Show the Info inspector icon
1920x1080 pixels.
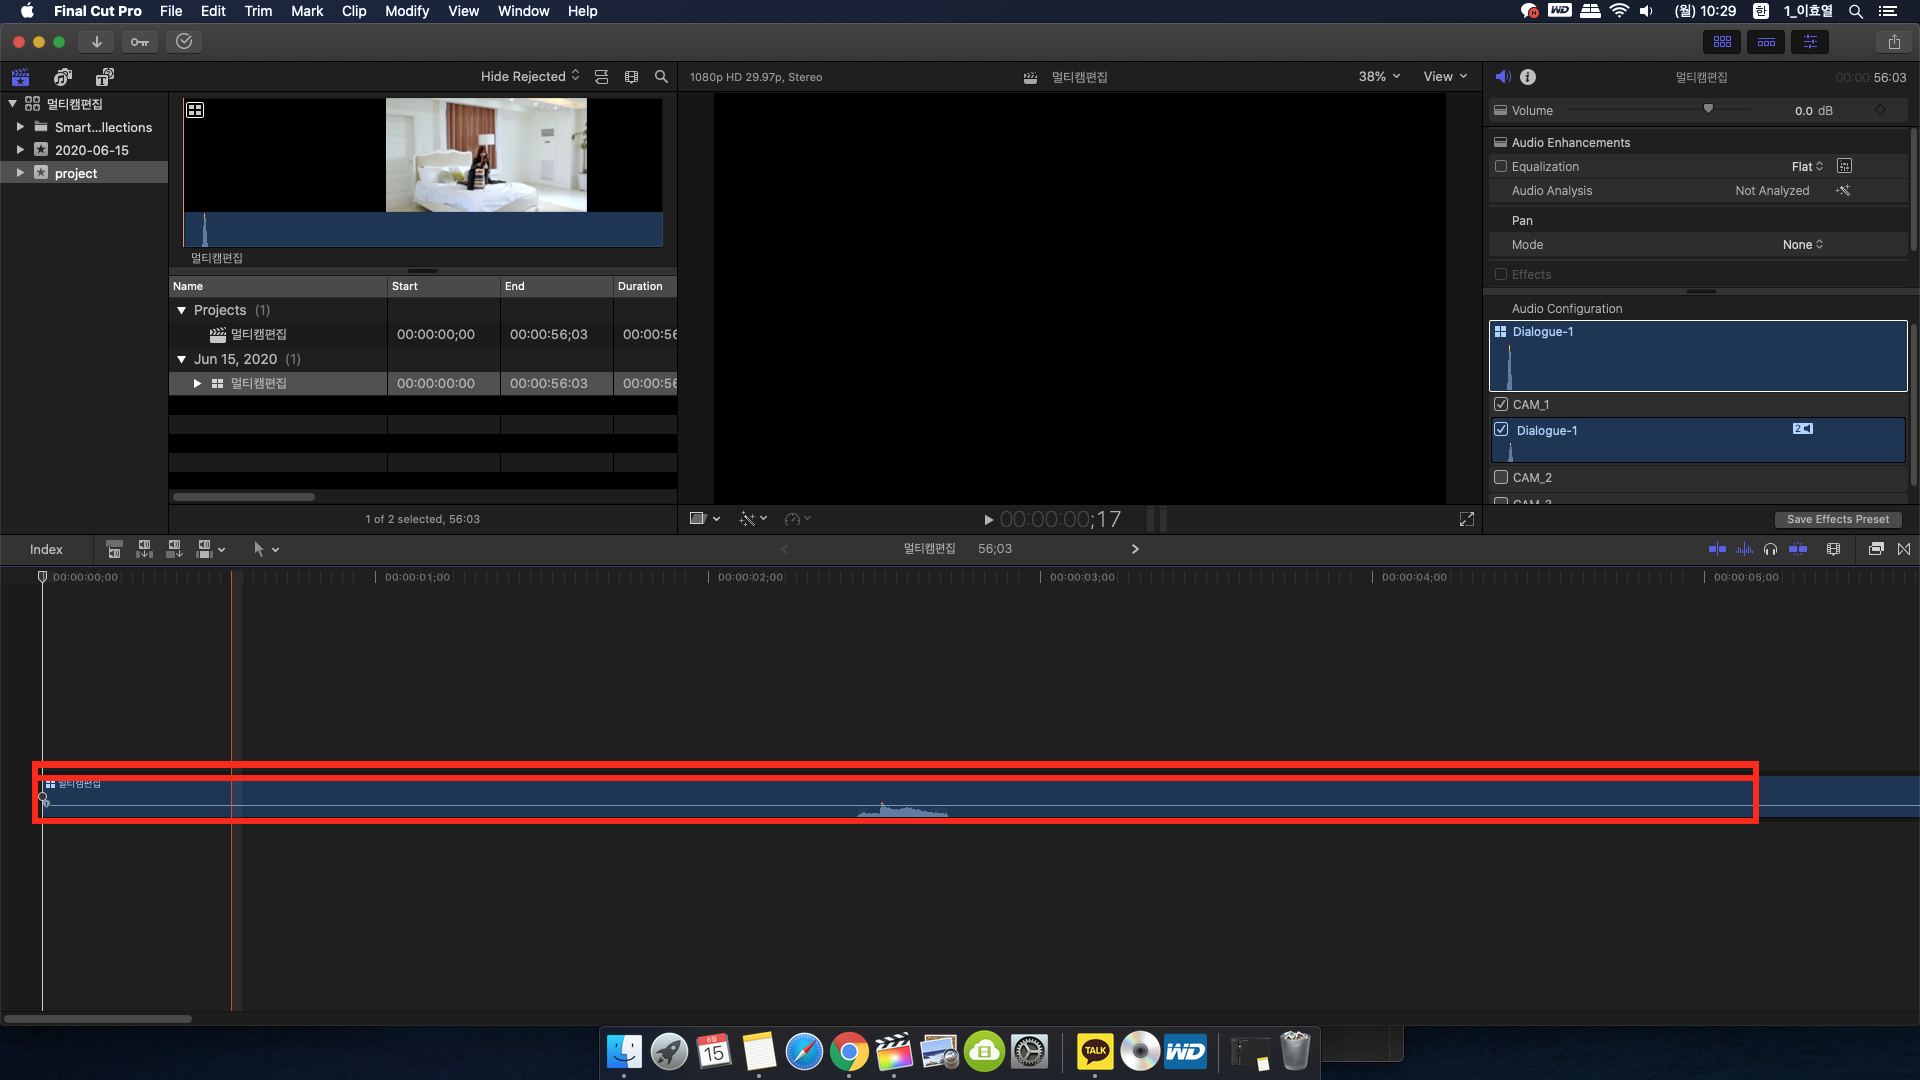click(1528, 77)
